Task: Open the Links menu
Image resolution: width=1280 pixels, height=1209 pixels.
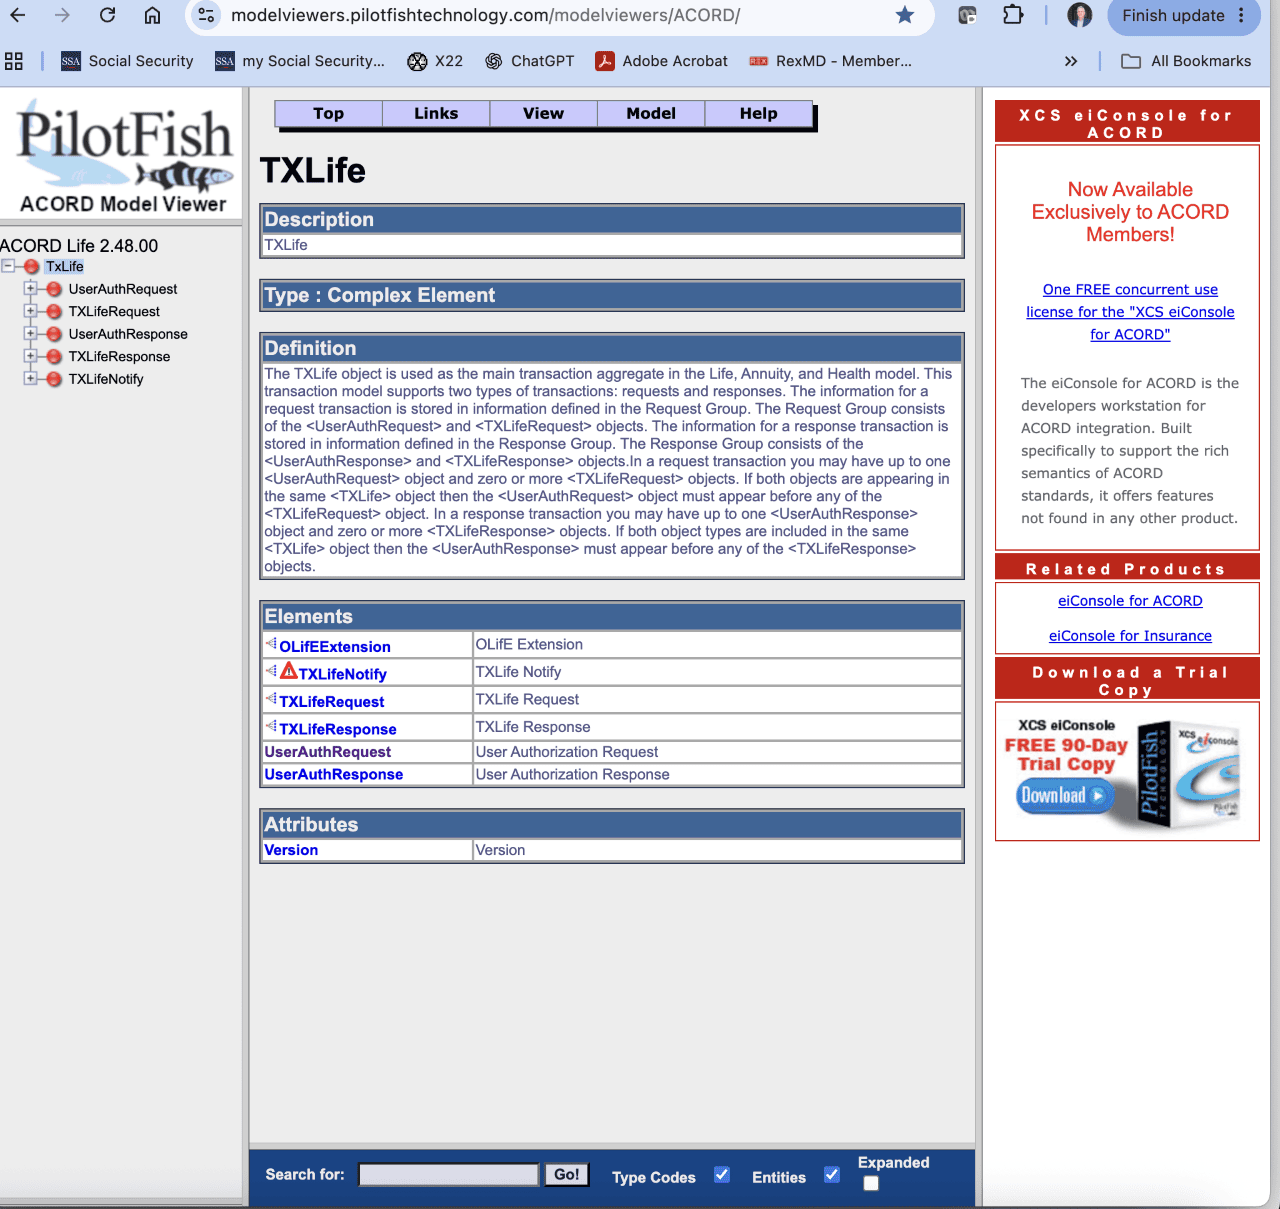Action: 436,114
